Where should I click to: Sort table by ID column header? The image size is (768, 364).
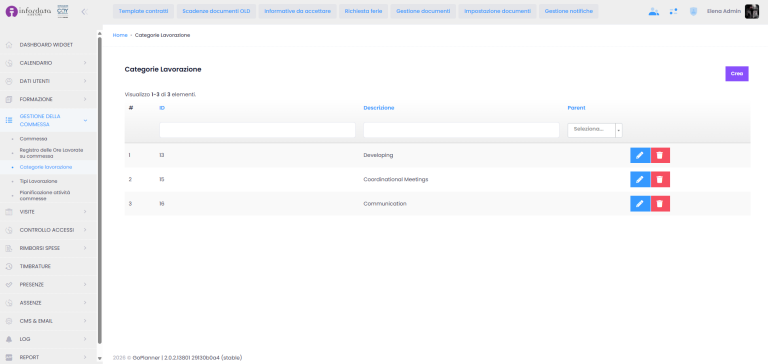[x=162, y=108]
